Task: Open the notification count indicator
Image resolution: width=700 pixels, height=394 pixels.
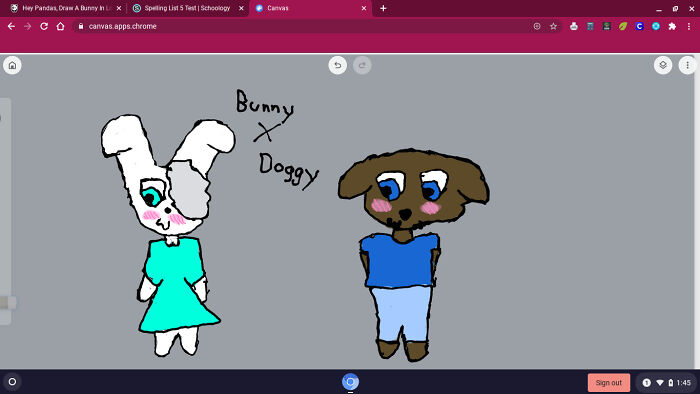Action: tap(646, 382)
